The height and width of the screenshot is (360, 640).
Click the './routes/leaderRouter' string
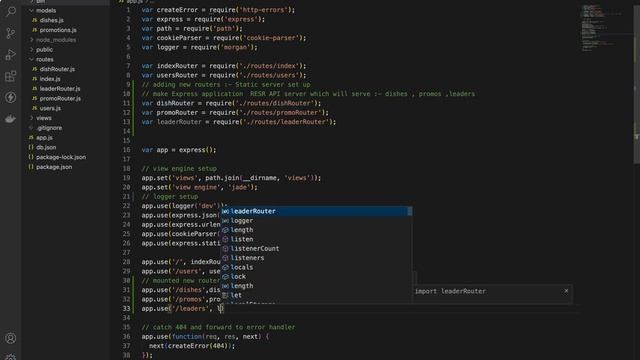point(286,122)
